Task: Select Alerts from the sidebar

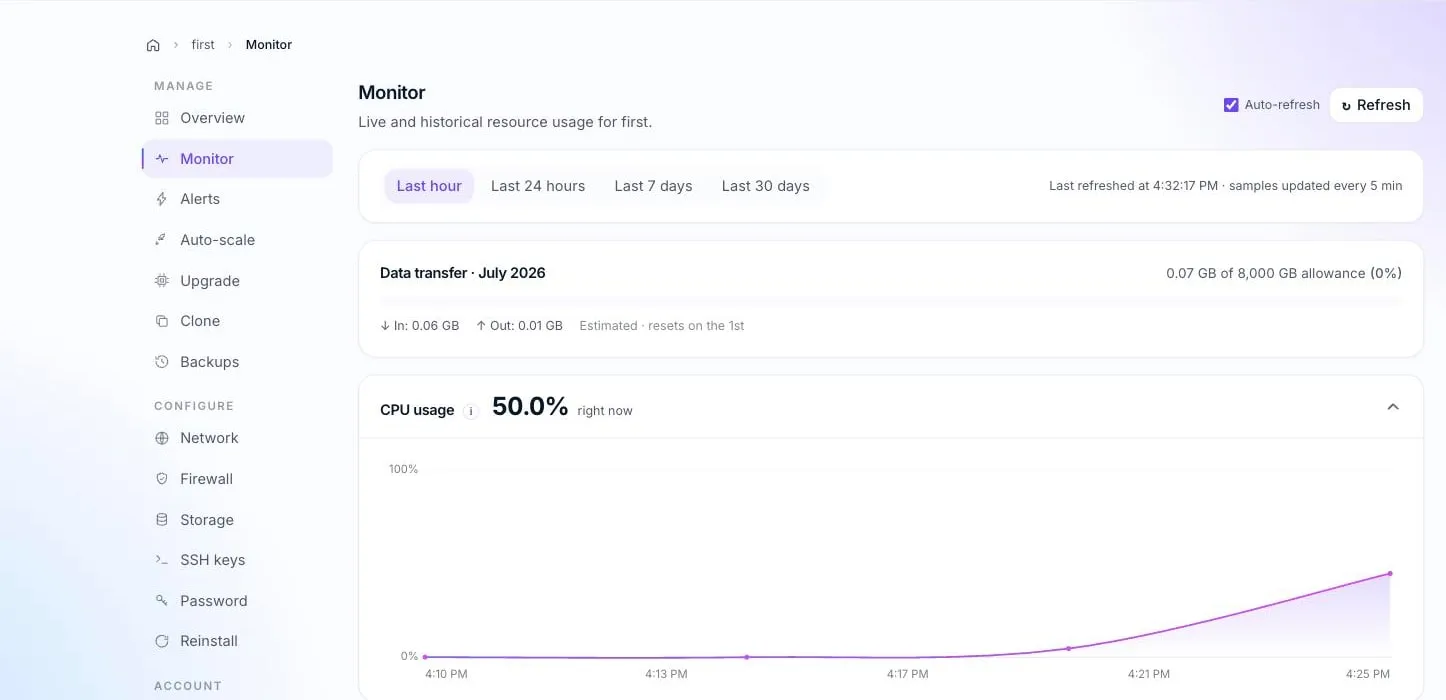Action: pyautogui.click(x=237, y=199)
